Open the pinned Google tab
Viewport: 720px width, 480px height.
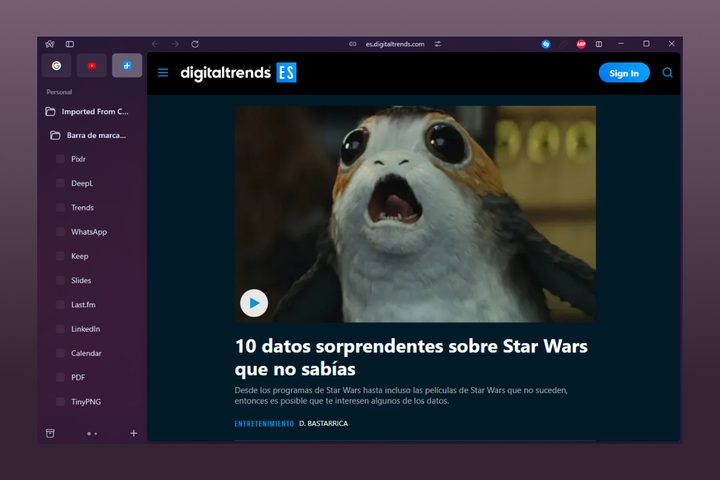(x=56, y=66)
